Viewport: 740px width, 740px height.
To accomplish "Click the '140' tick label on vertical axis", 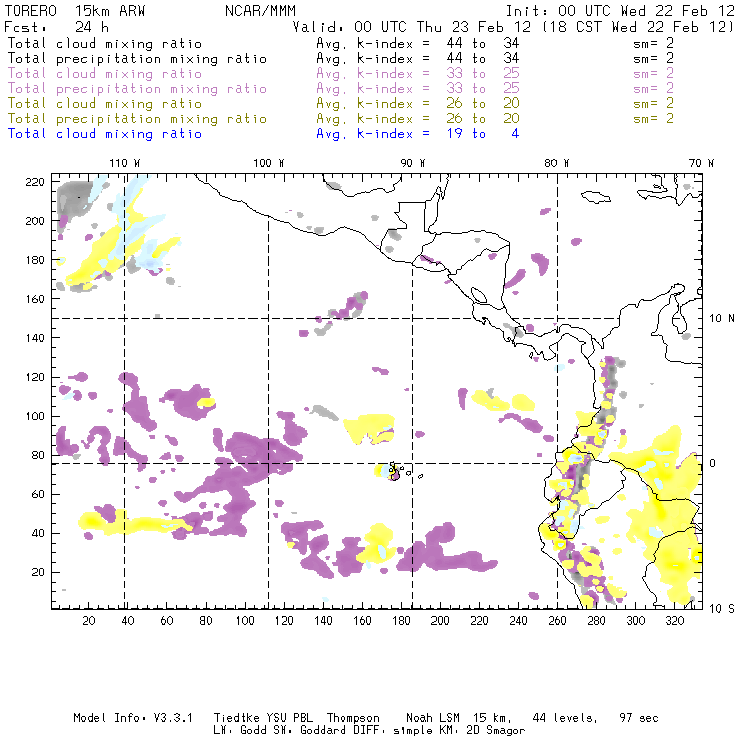I will click(x=35, y=338).
